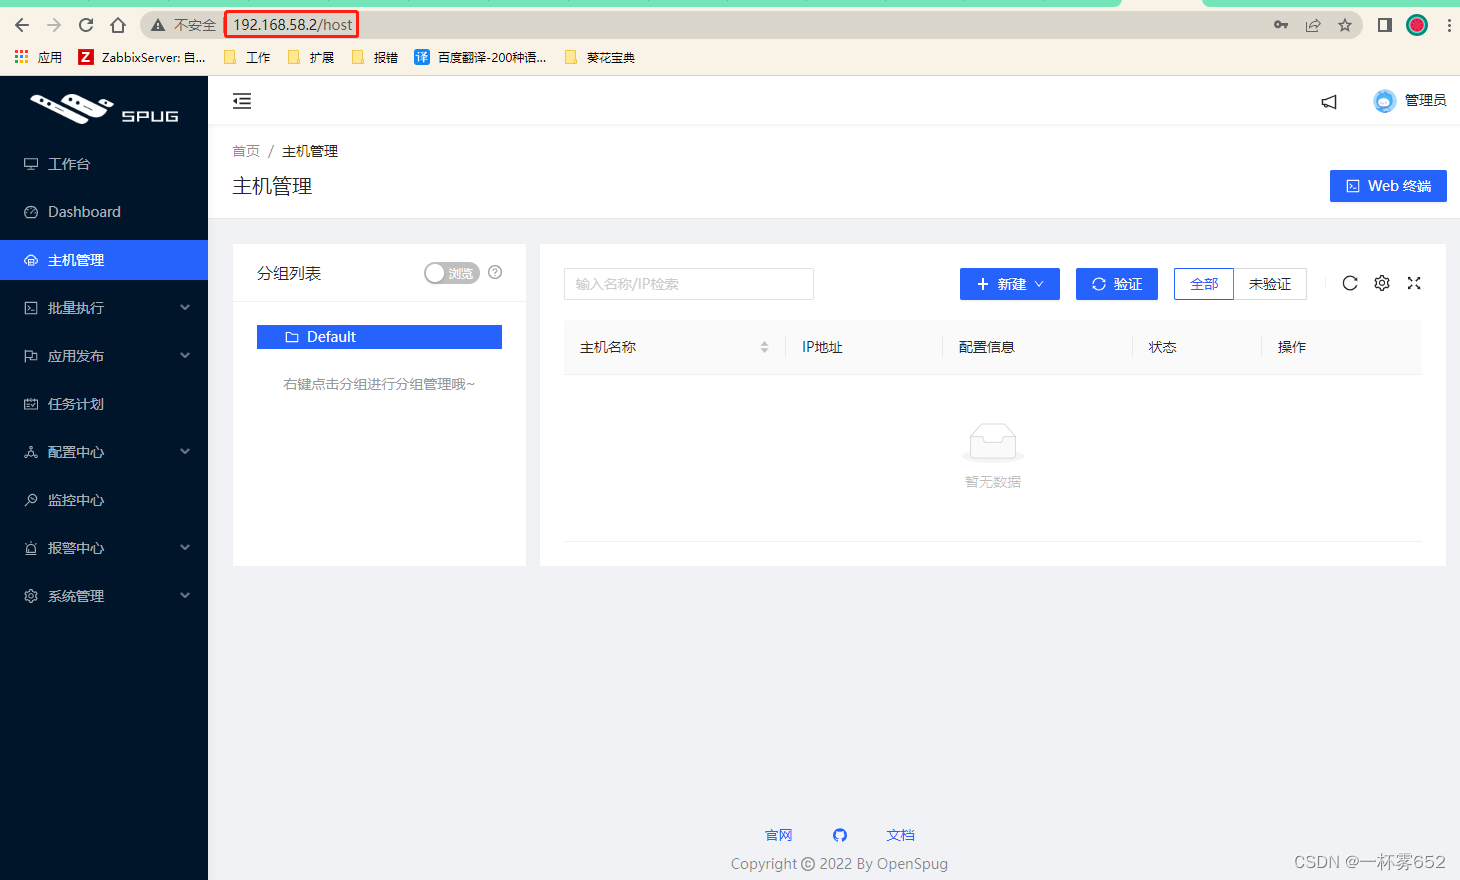Click the 配置信息 column header

coord(987,347)
